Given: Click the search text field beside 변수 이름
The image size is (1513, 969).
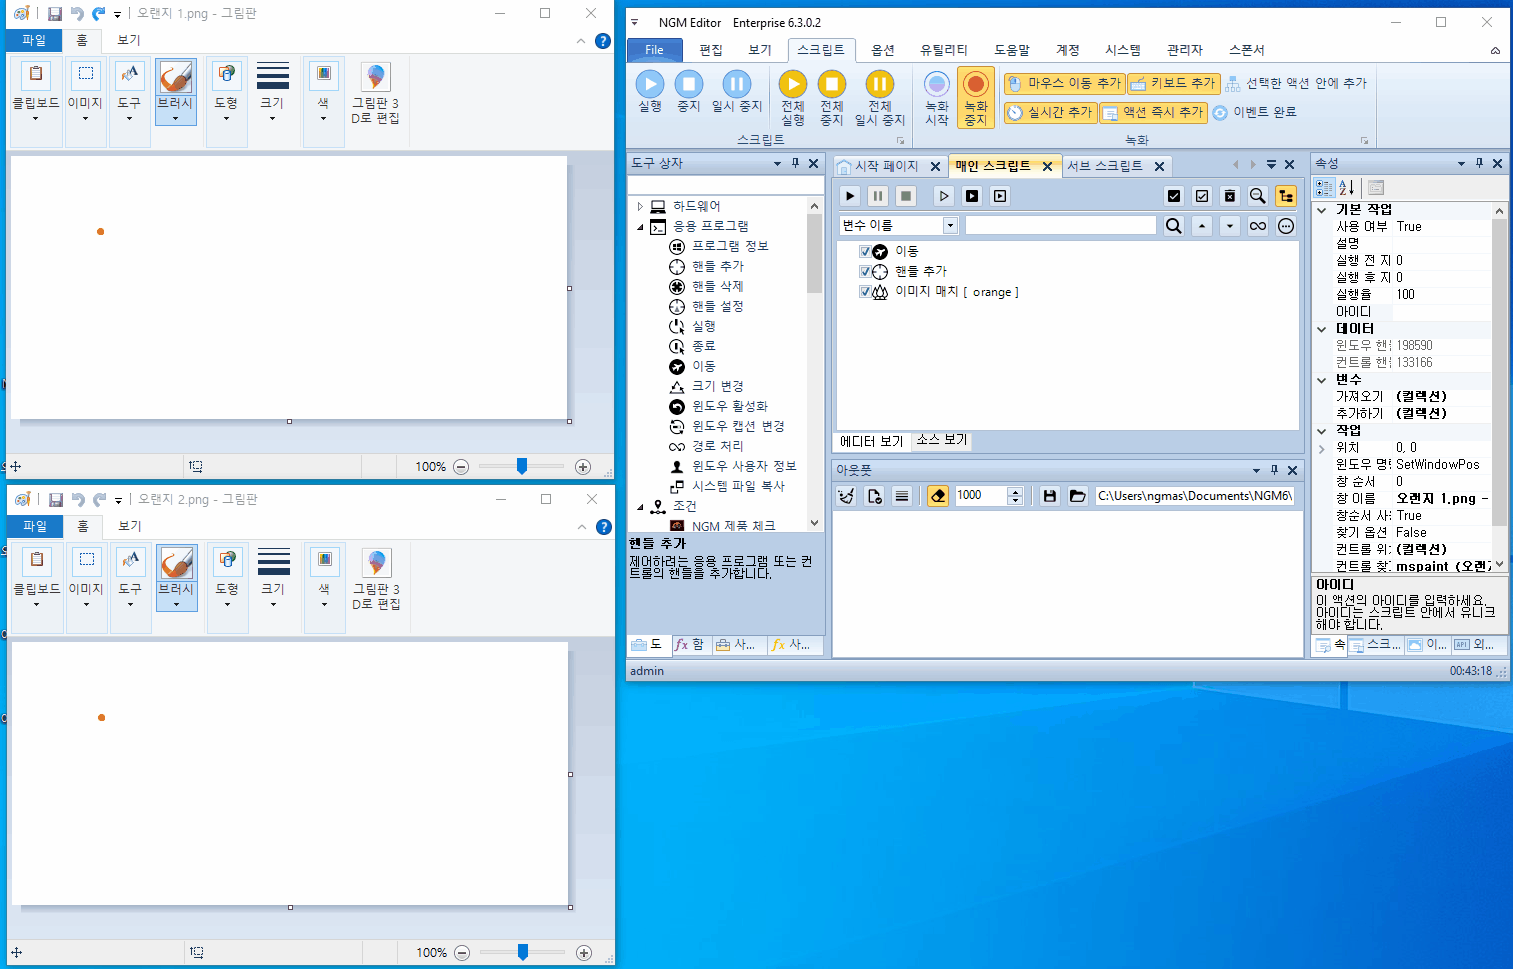Looking at the screenshot, I should click(x=1060, y=226).
